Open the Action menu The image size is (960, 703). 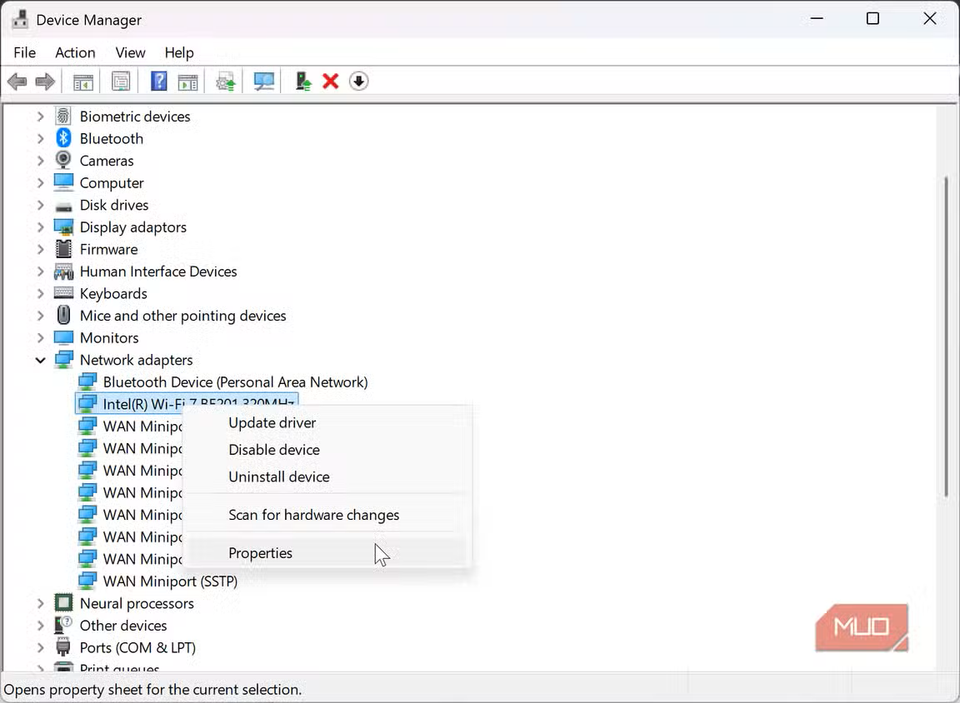point(75,53)
